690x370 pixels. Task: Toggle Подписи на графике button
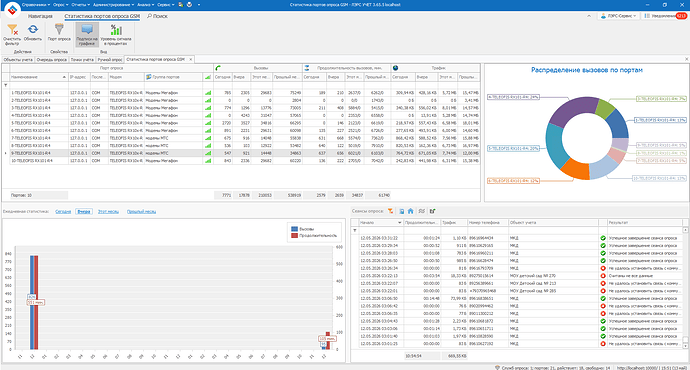pyautogui.click(x=87, y=35)
